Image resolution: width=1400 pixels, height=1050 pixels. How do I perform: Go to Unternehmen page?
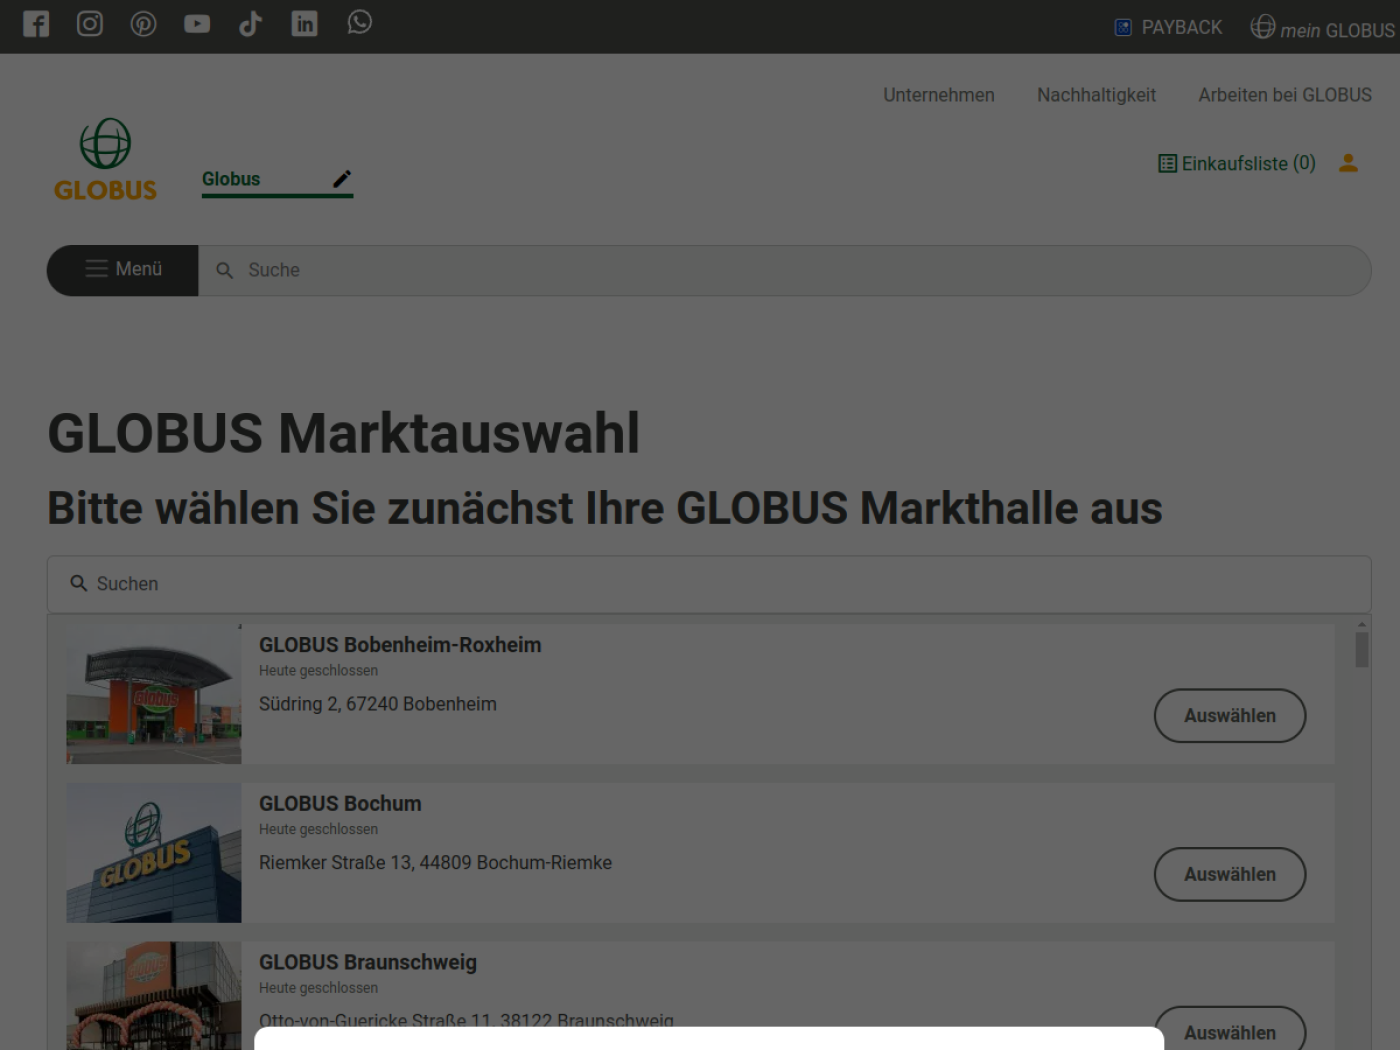click(x=938, y=95)
